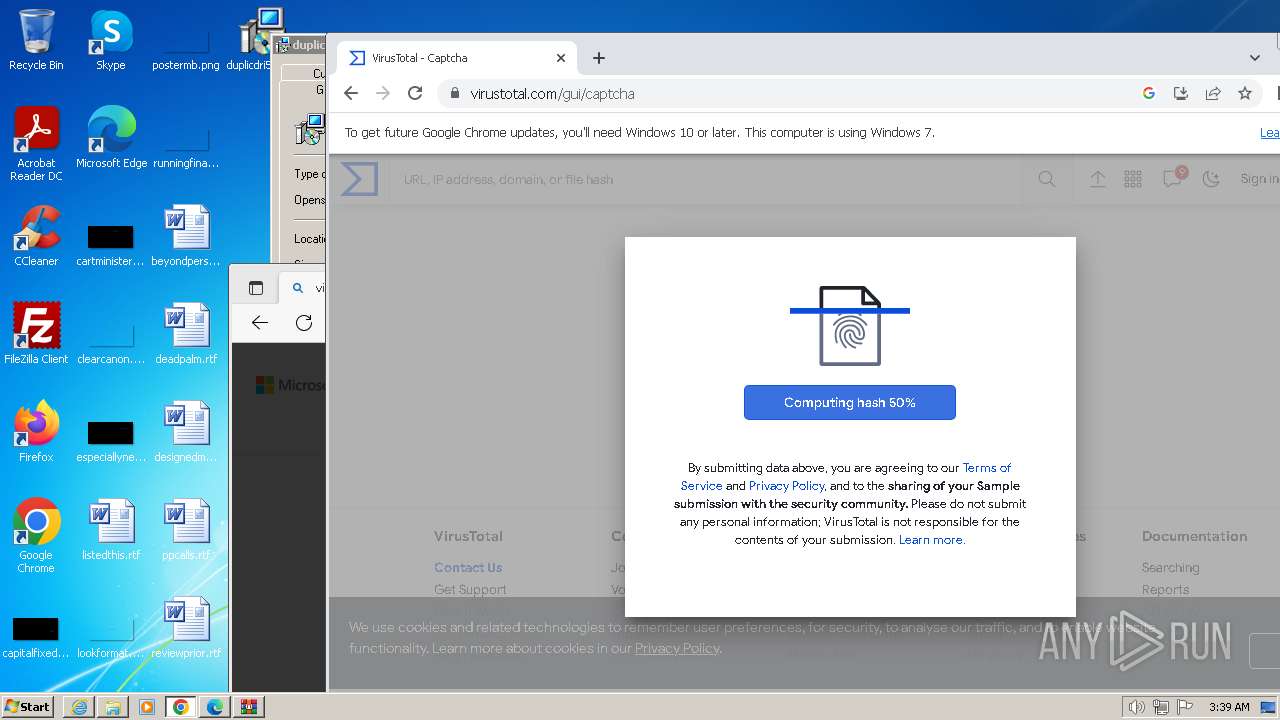
Task: Select the postermb.png desktop file
Action: tap(186, 48)
